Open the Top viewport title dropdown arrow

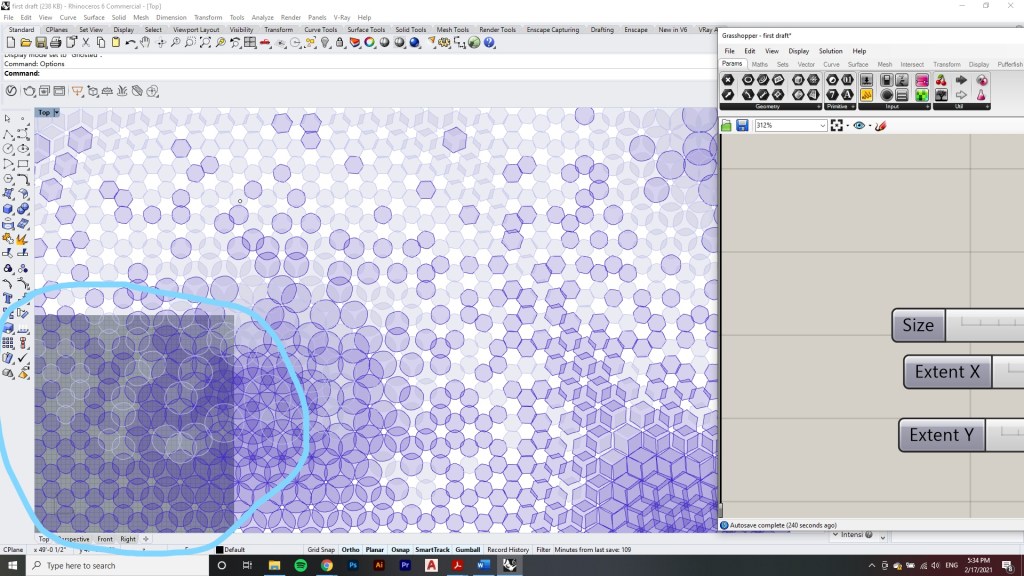pos(57,113)
